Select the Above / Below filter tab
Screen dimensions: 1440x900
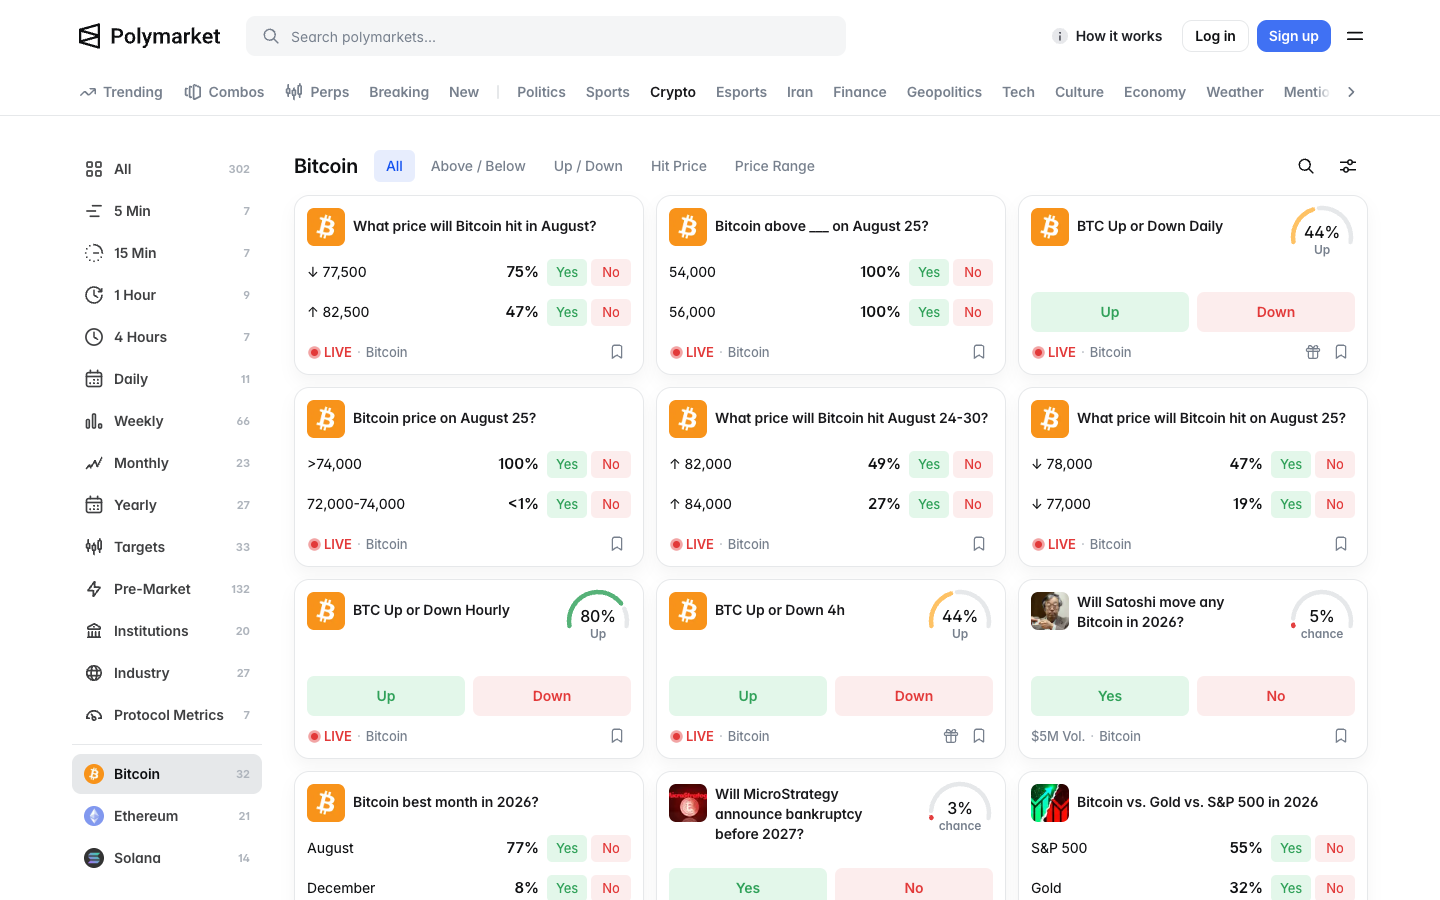478,166
